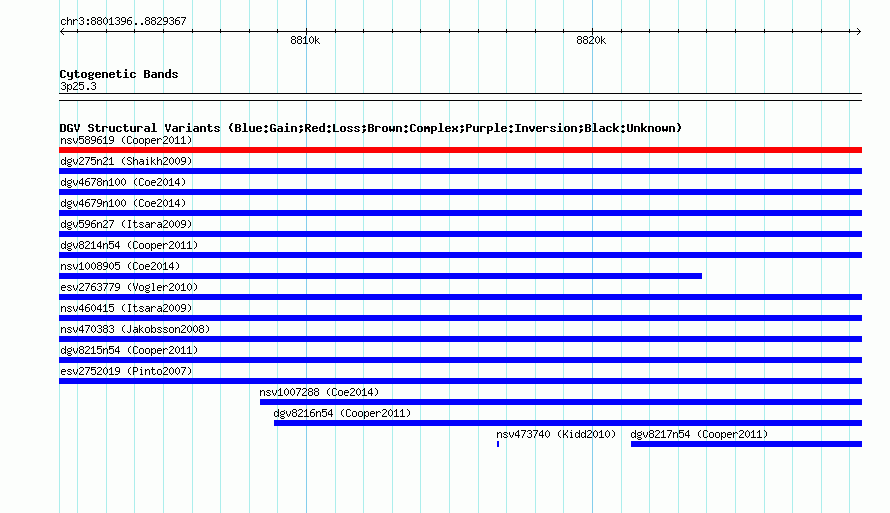Select nsv470383 (Jakobsson2008) label
The image size is (890, 513).
(x=135, y=329)
